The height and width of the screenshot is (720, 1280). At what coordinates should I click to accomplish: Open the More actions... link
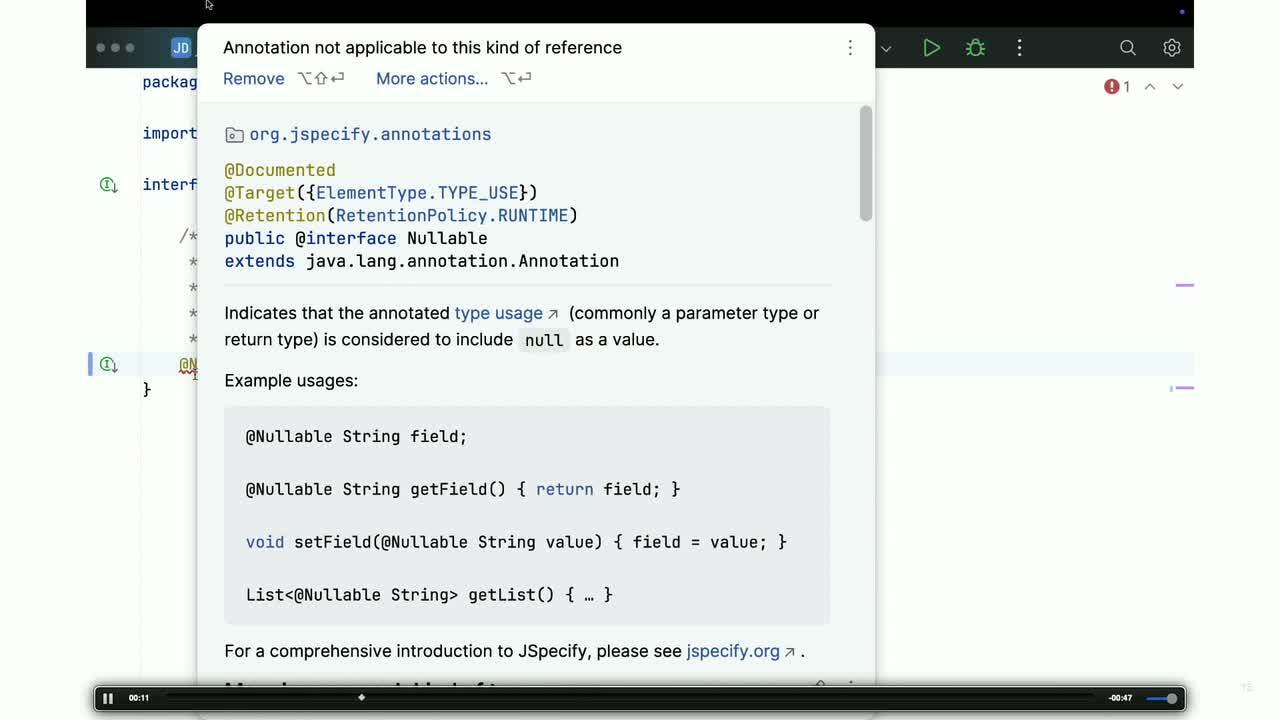[x=431, y=79]
